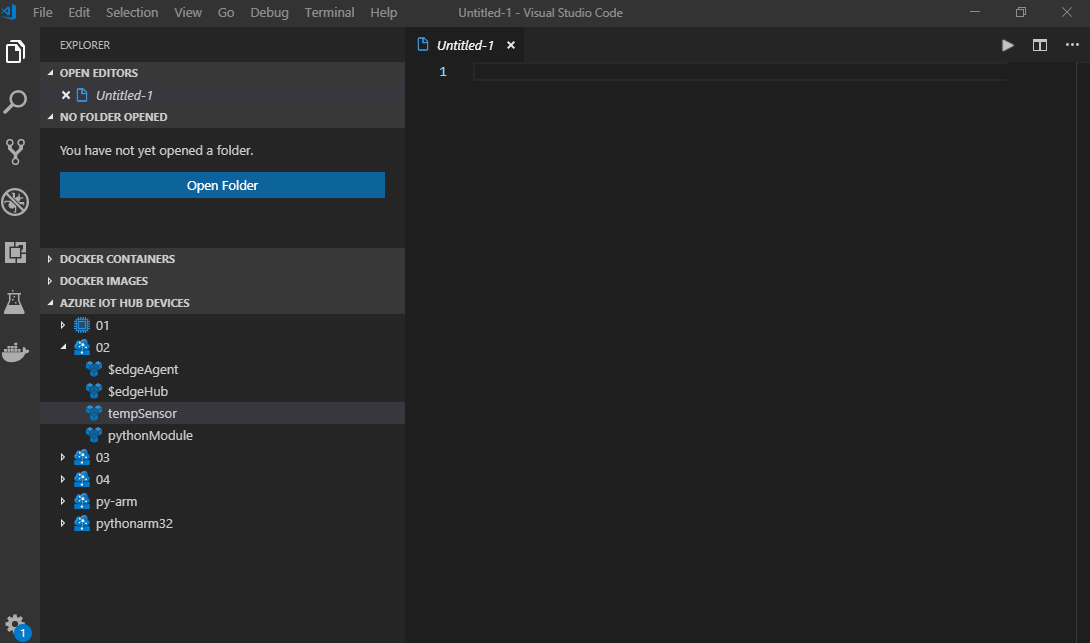This screenshot has height=643, width=1090.
Task: Click the edge device icon of 02
Action: (x=82, y=347)
